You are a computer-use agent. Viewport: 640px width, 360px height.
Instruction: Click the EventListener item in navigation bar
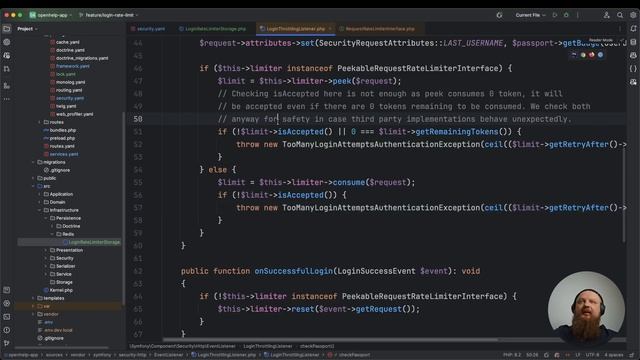coord(169,355)
